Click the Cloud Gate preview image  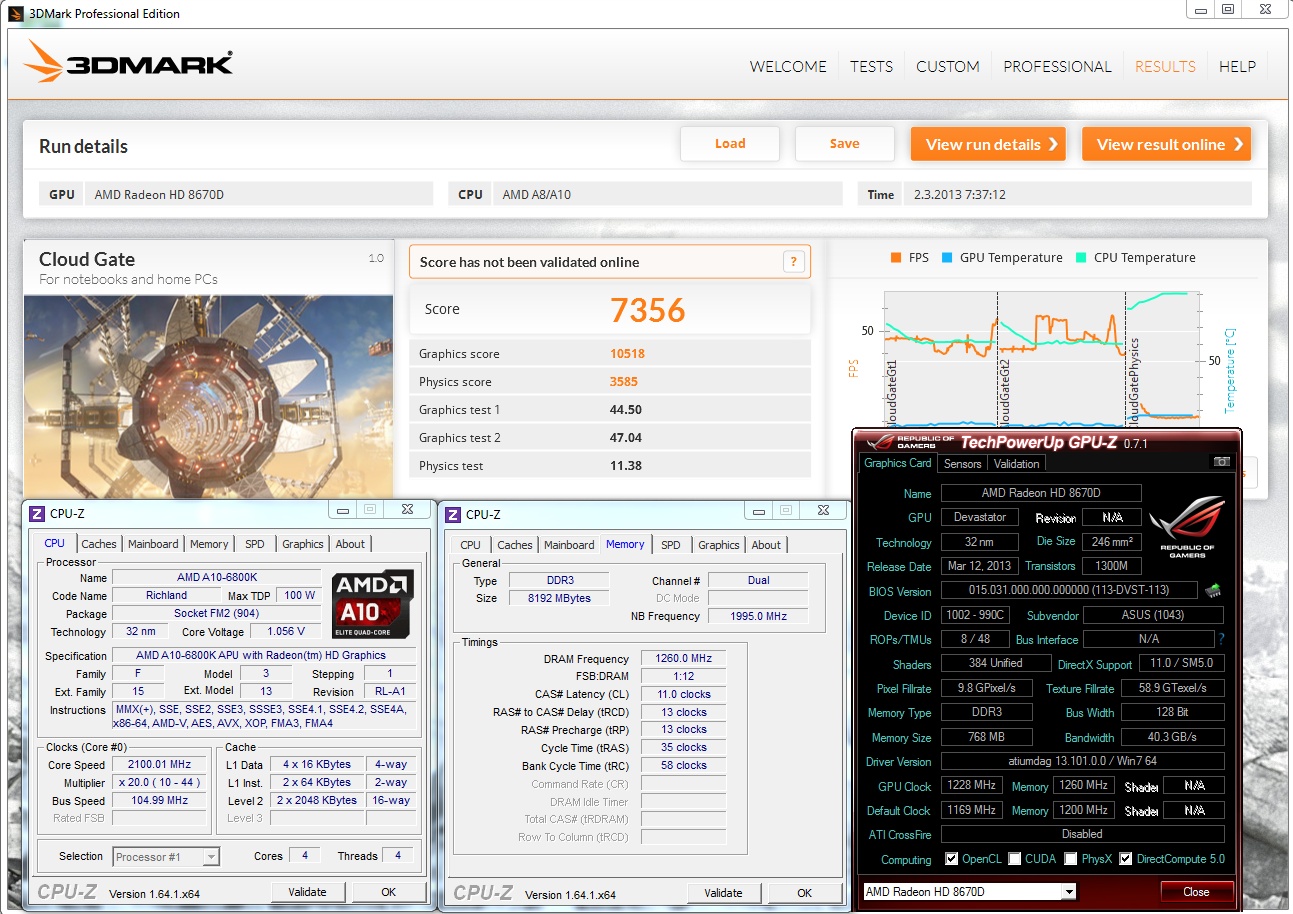[209, 396]
